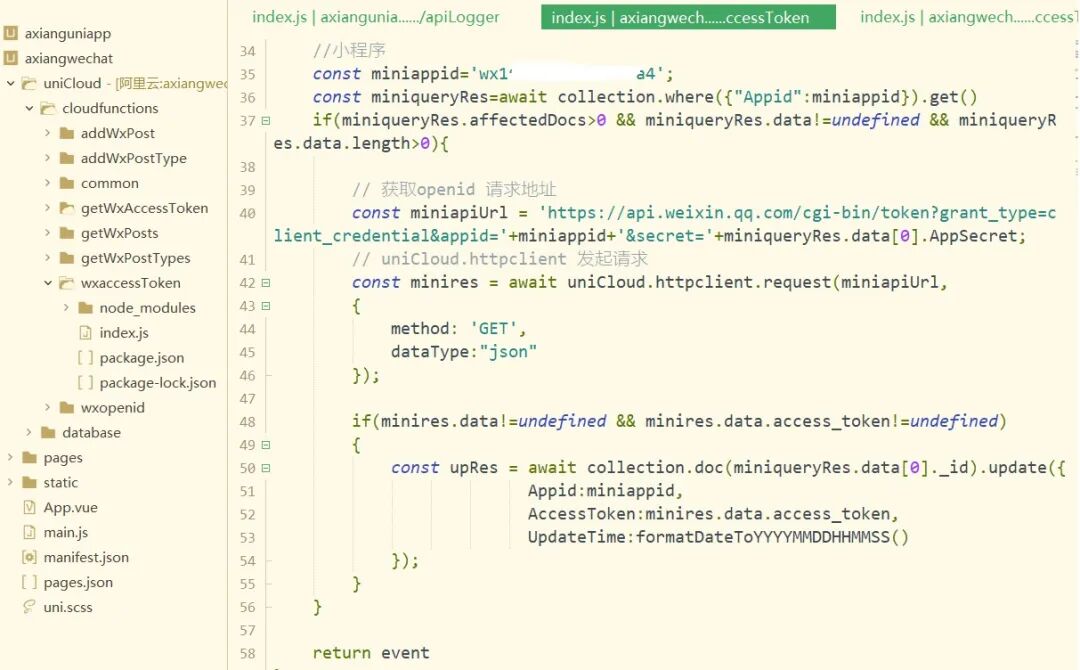Click the package.json bracket icon

[85, 357]
